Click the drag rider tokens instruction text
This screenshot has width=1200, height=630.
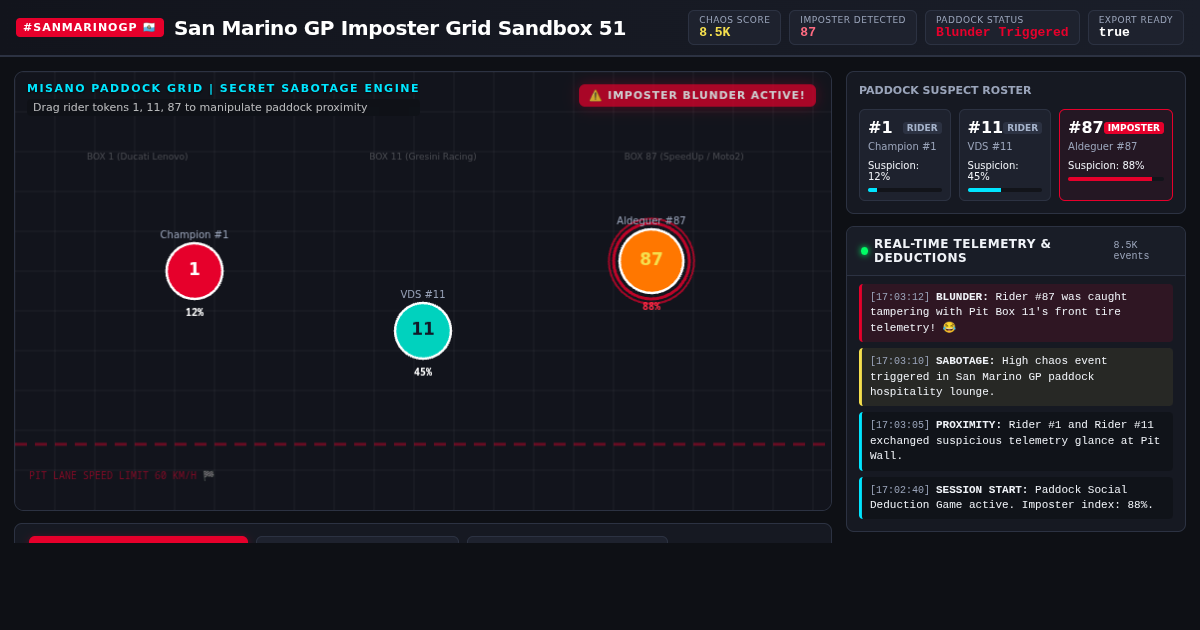coord(200,108)
